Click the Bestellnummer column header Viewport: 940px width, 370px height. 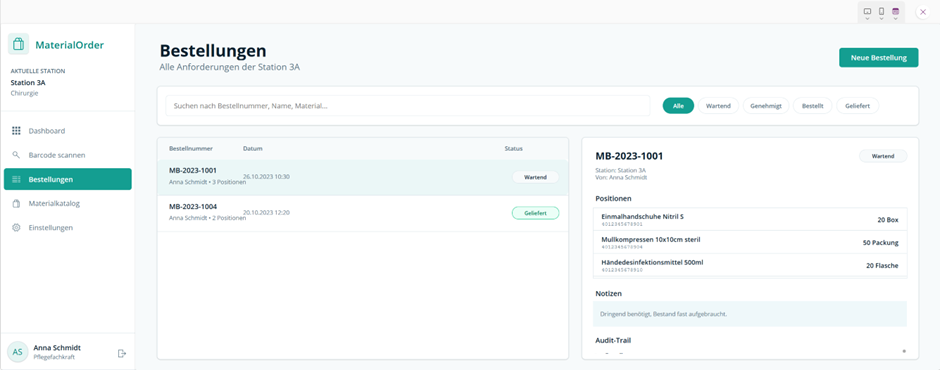click(x=191, y=148)
